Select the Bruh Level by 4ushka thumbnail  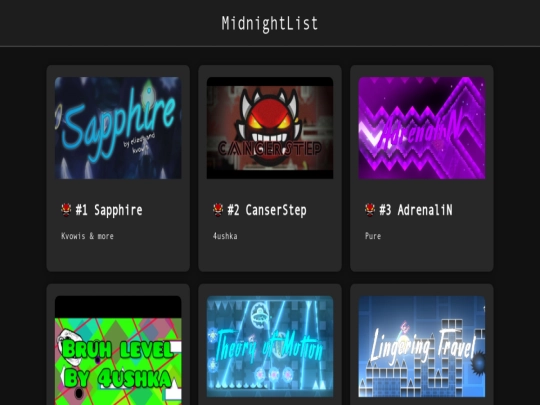[x=118, y=350]
